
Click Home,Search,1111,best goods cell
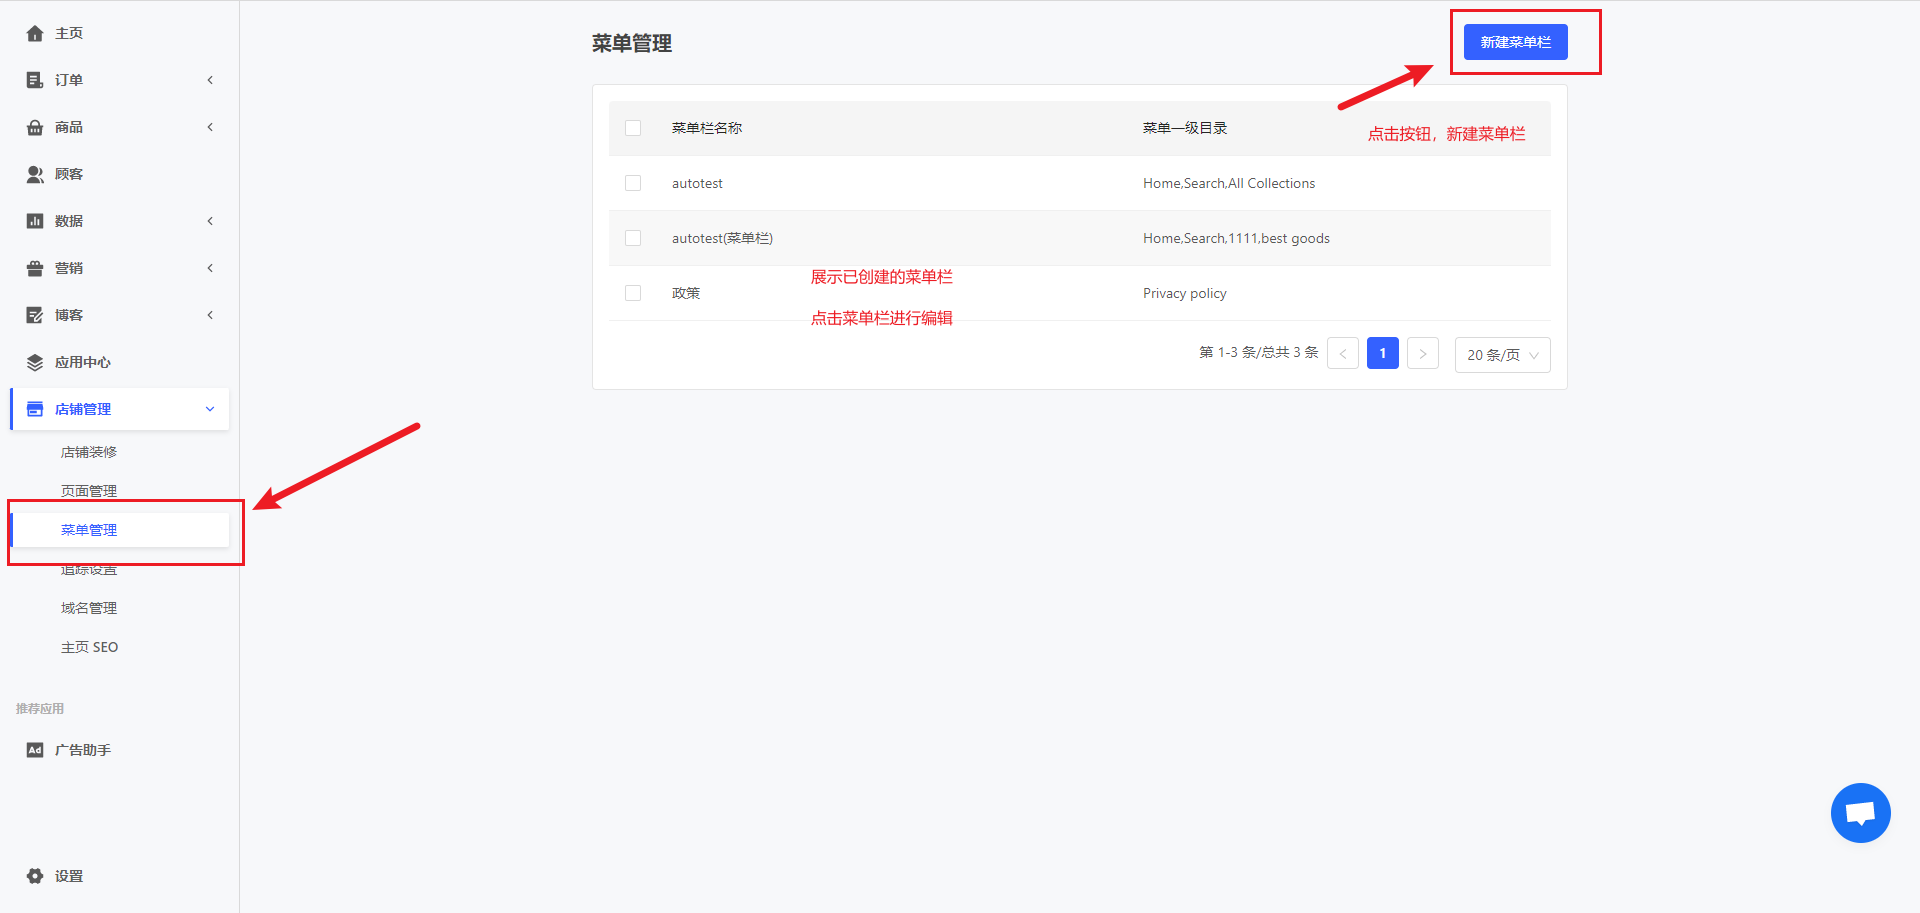(1236, 238)
